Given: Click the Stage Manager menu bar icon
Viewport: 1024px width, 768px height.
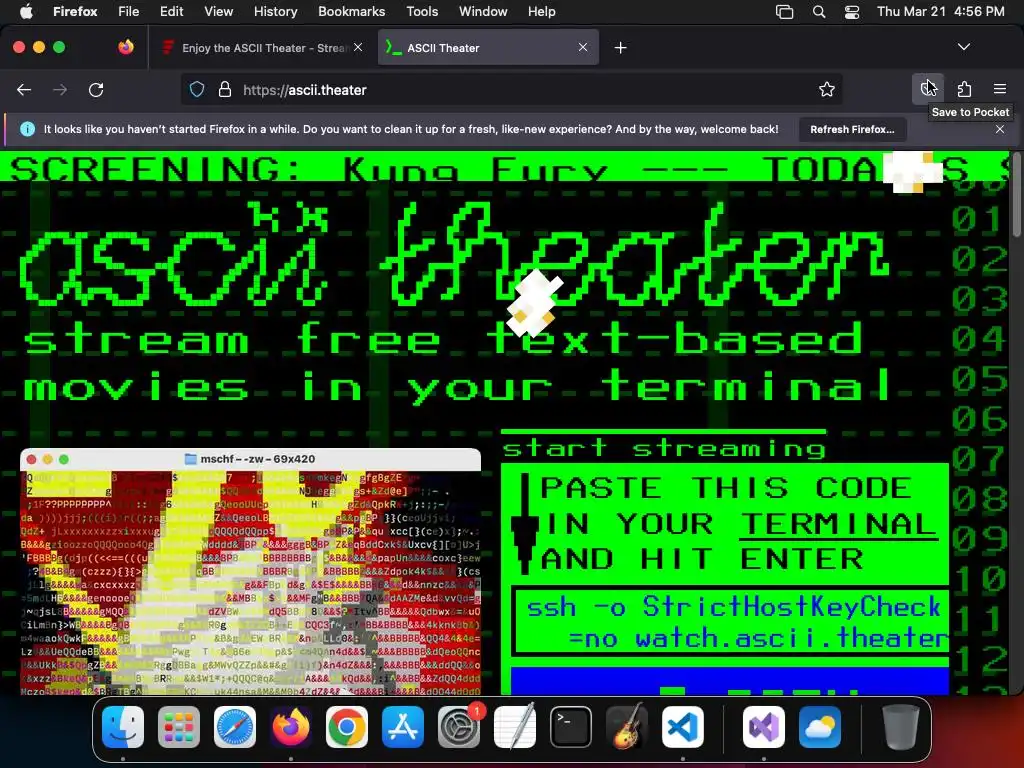Looking at the screenshot, I should point(784,12).
